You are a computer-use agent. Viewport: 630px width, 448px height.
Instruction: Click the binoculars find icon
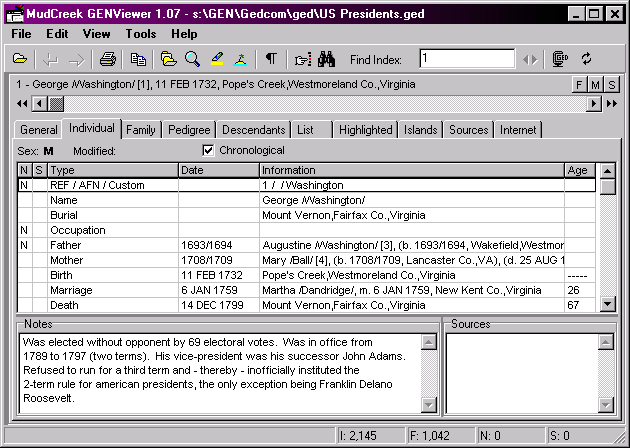pyautogui.click(x=328, y=59)
